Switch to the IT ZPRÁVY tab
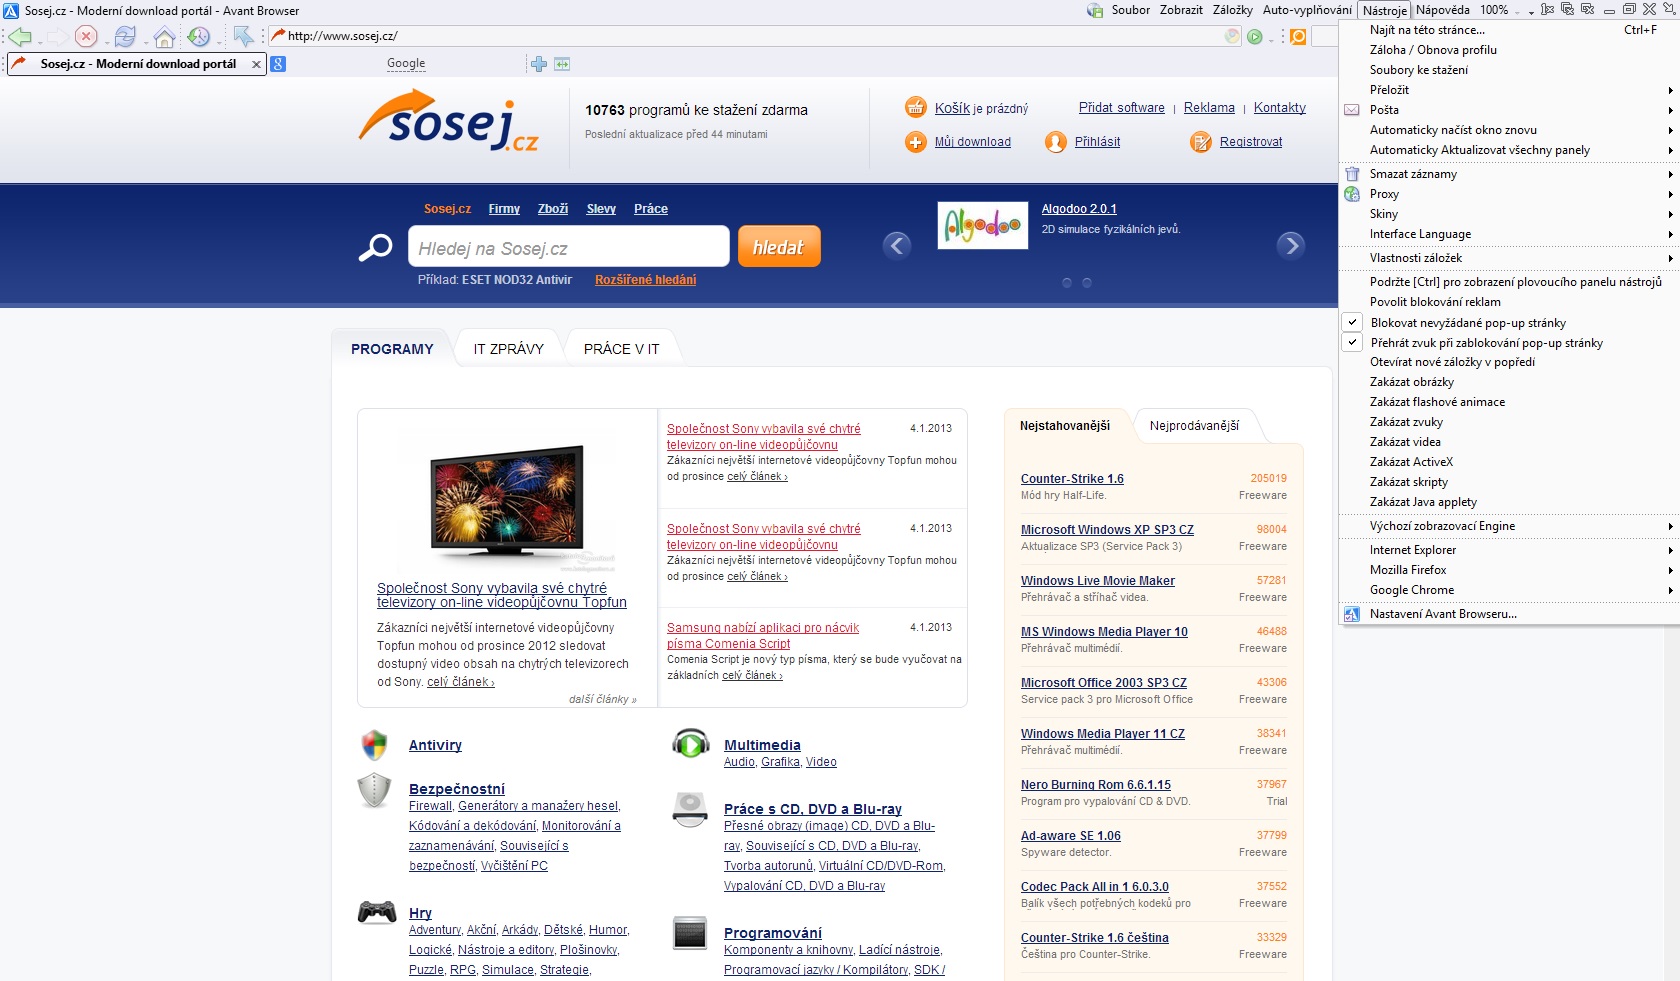The width and height of the screenshot is (1680, 981). coord(509,349)
